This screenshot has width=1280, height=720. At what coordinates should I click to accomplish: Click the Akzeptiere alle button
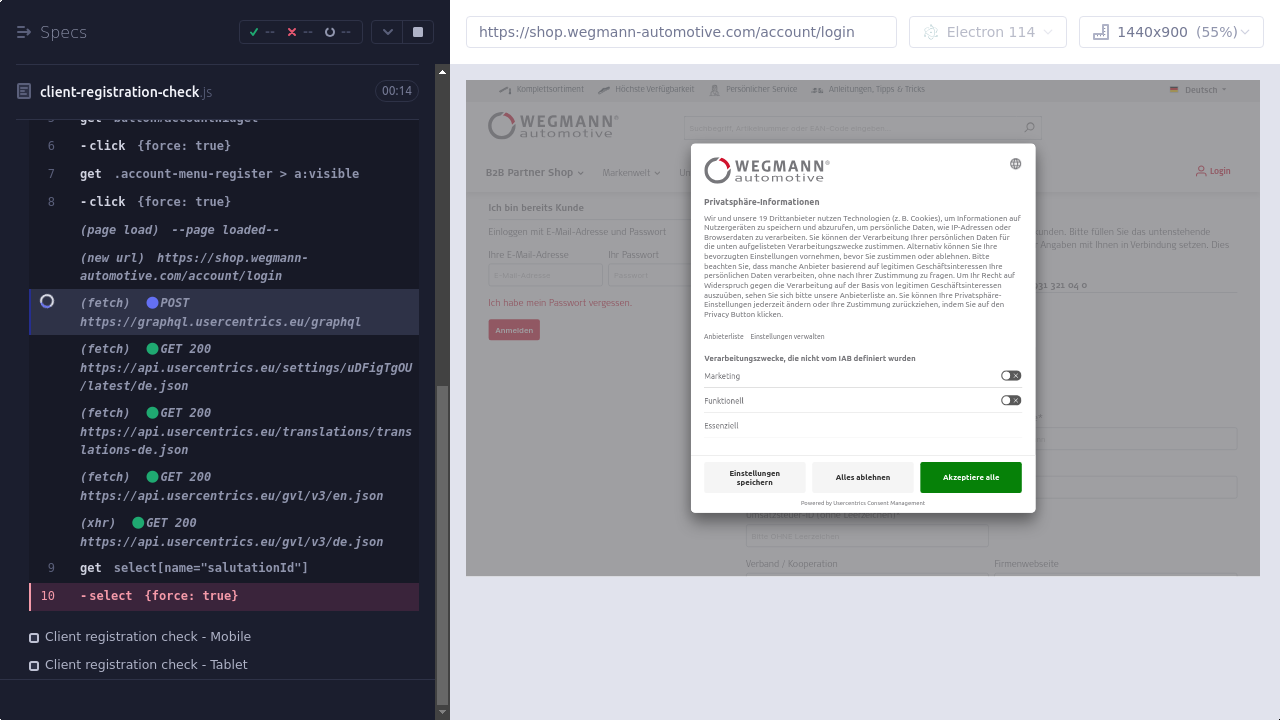(x=970, y=477)
